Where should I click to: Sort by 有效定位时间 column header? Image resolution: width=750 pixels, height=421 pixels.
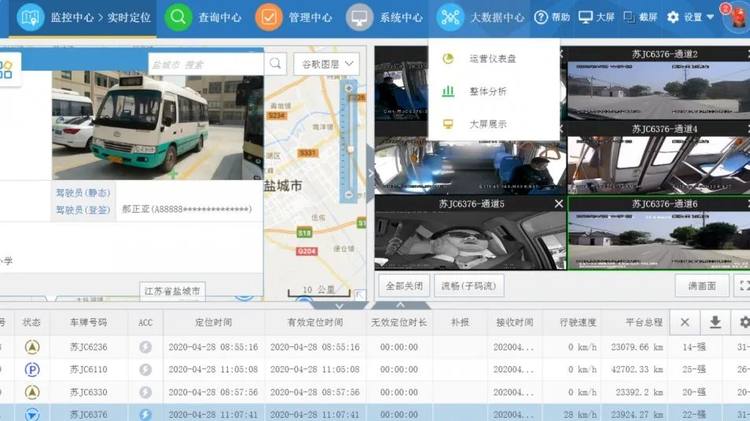[x=315, y=322]
